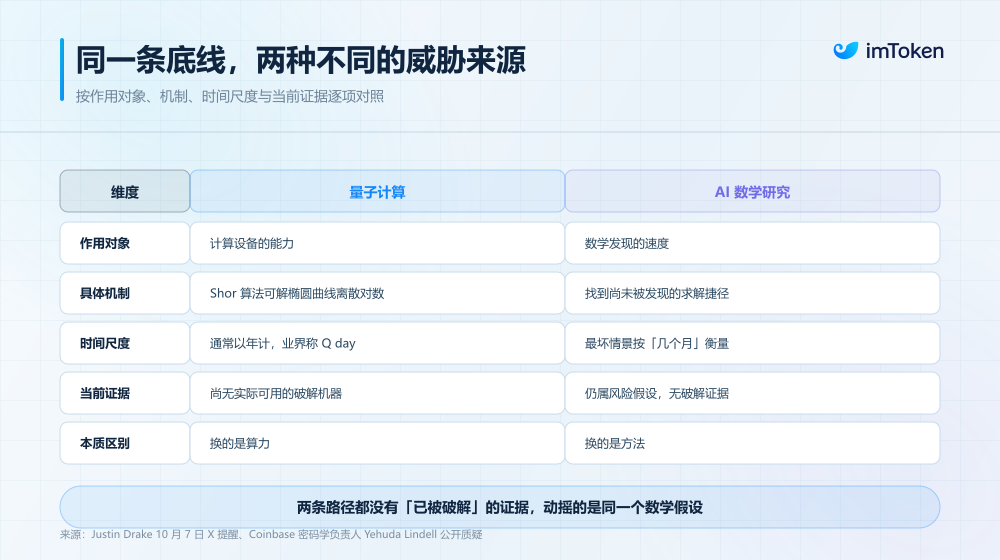
Task: Select the '具体机制' row label
Action: [x=124, y=293]
